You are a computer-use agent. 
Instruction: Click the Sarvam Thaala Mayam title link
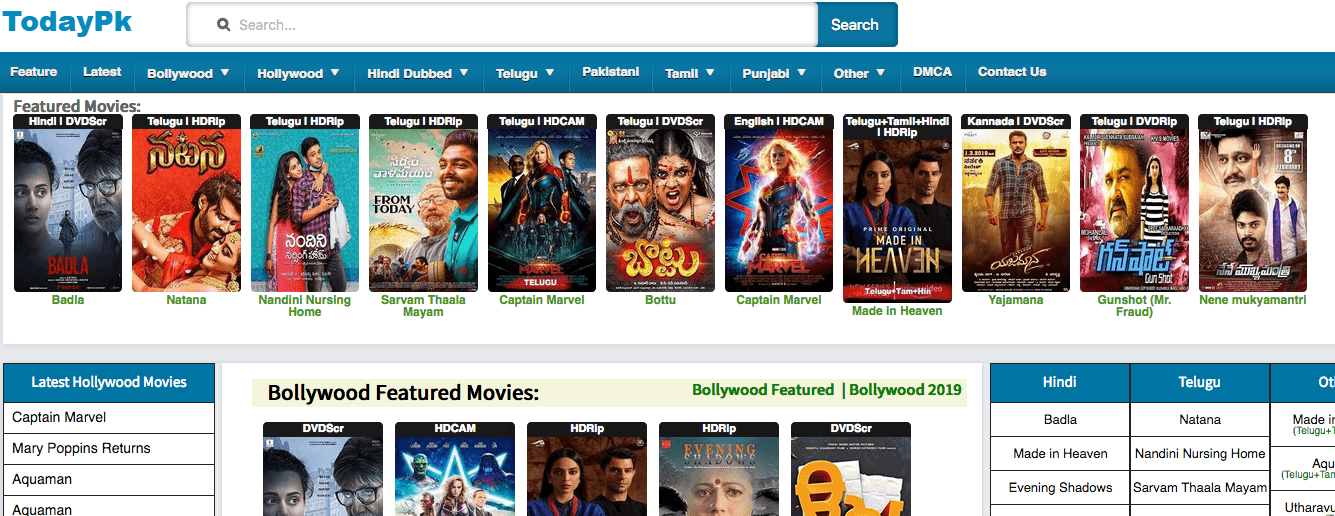(424, 306)
